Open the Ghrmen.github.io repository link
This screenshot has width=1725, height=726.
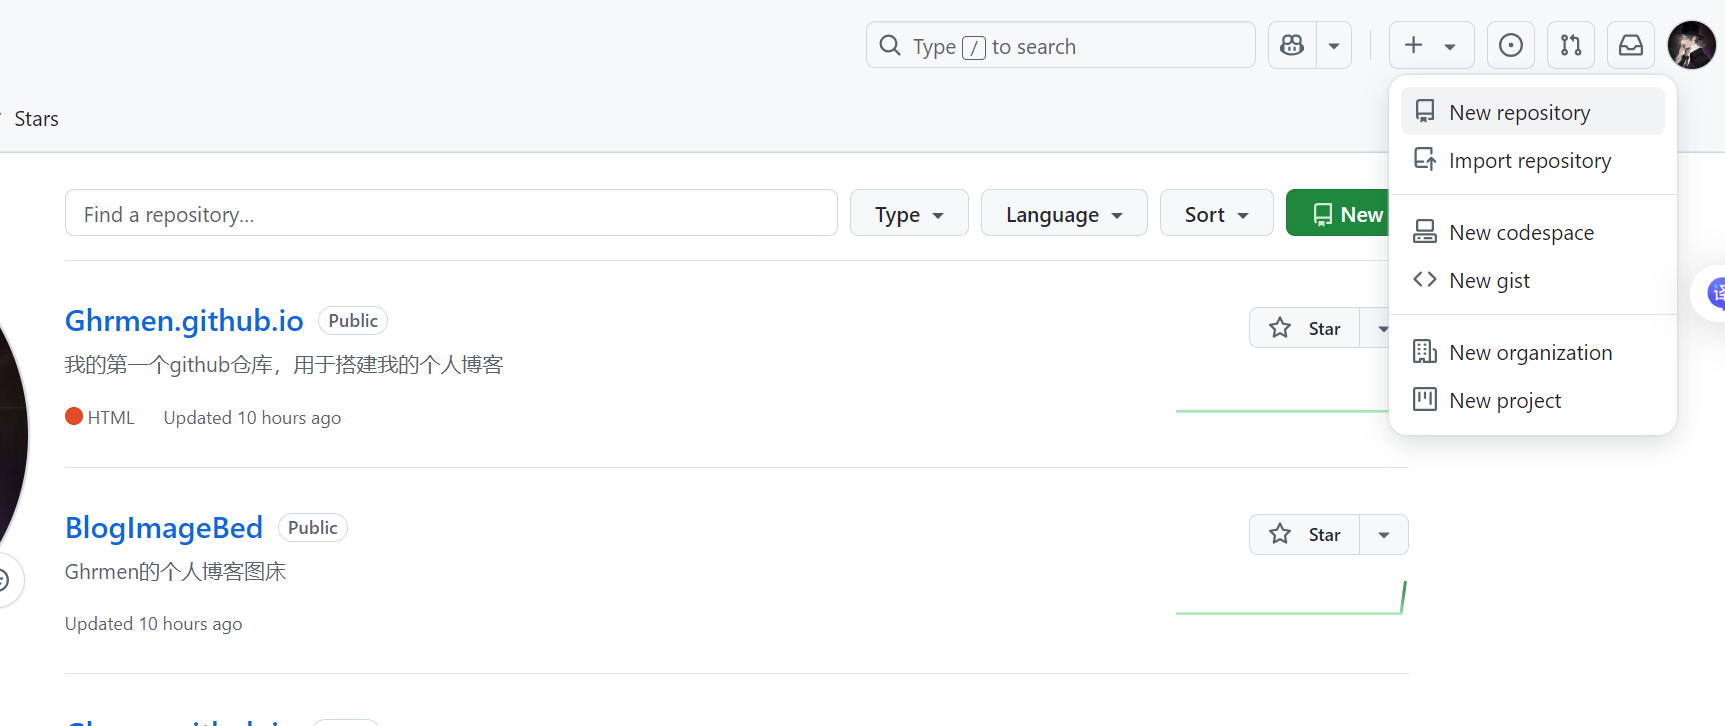coord(184,320)
